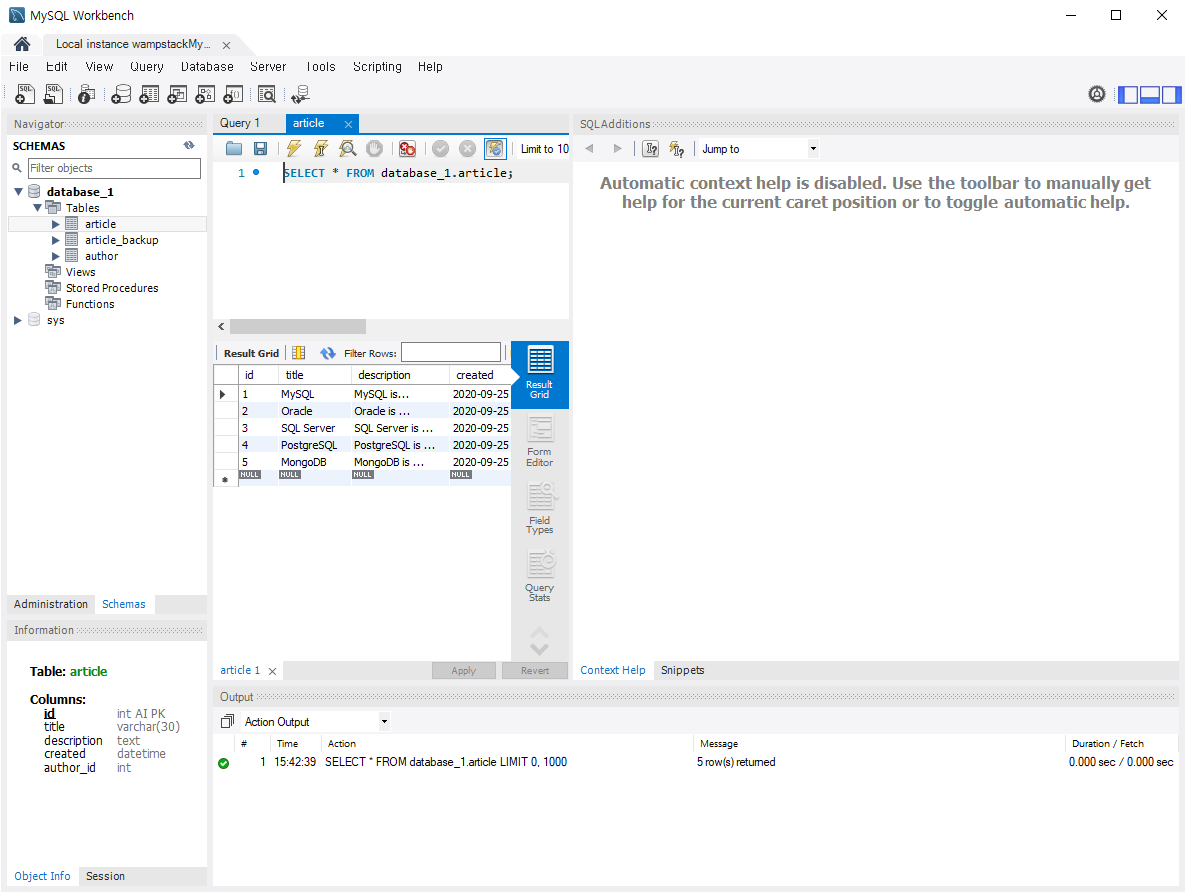
Task: Open SQL script file icon
Action: 53,94
